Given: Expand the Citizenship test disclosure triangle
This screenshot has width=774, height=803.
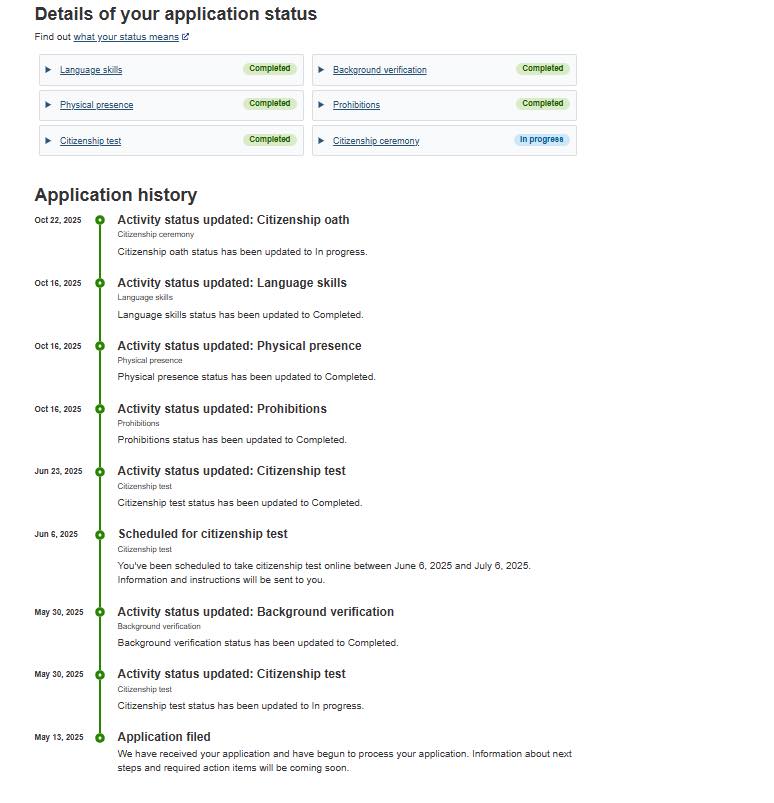Looking at the screenshot, I should pos(48,141).
